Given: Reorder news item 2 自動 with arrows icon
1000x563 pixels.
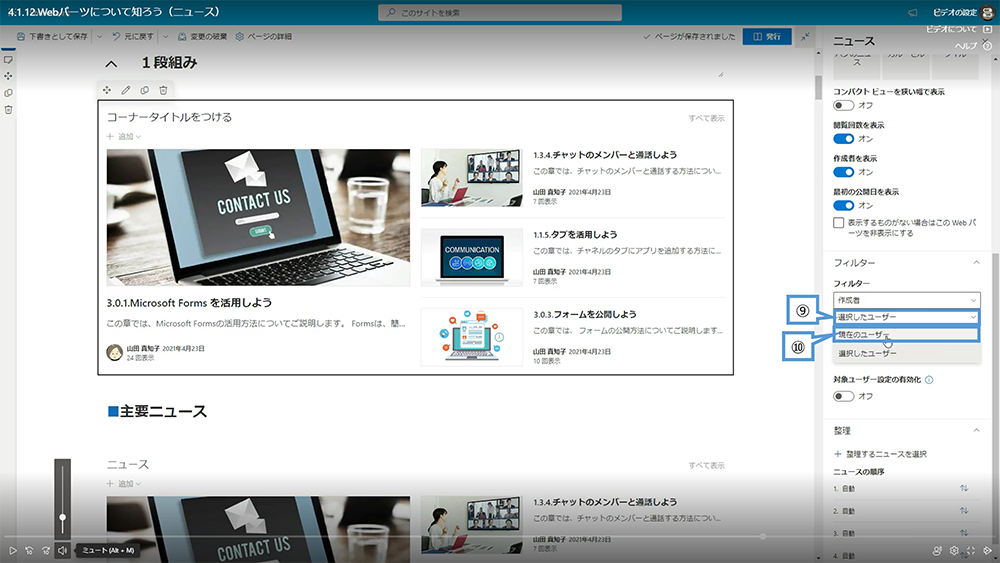Looking at the screenshot, I should point(964,511).
